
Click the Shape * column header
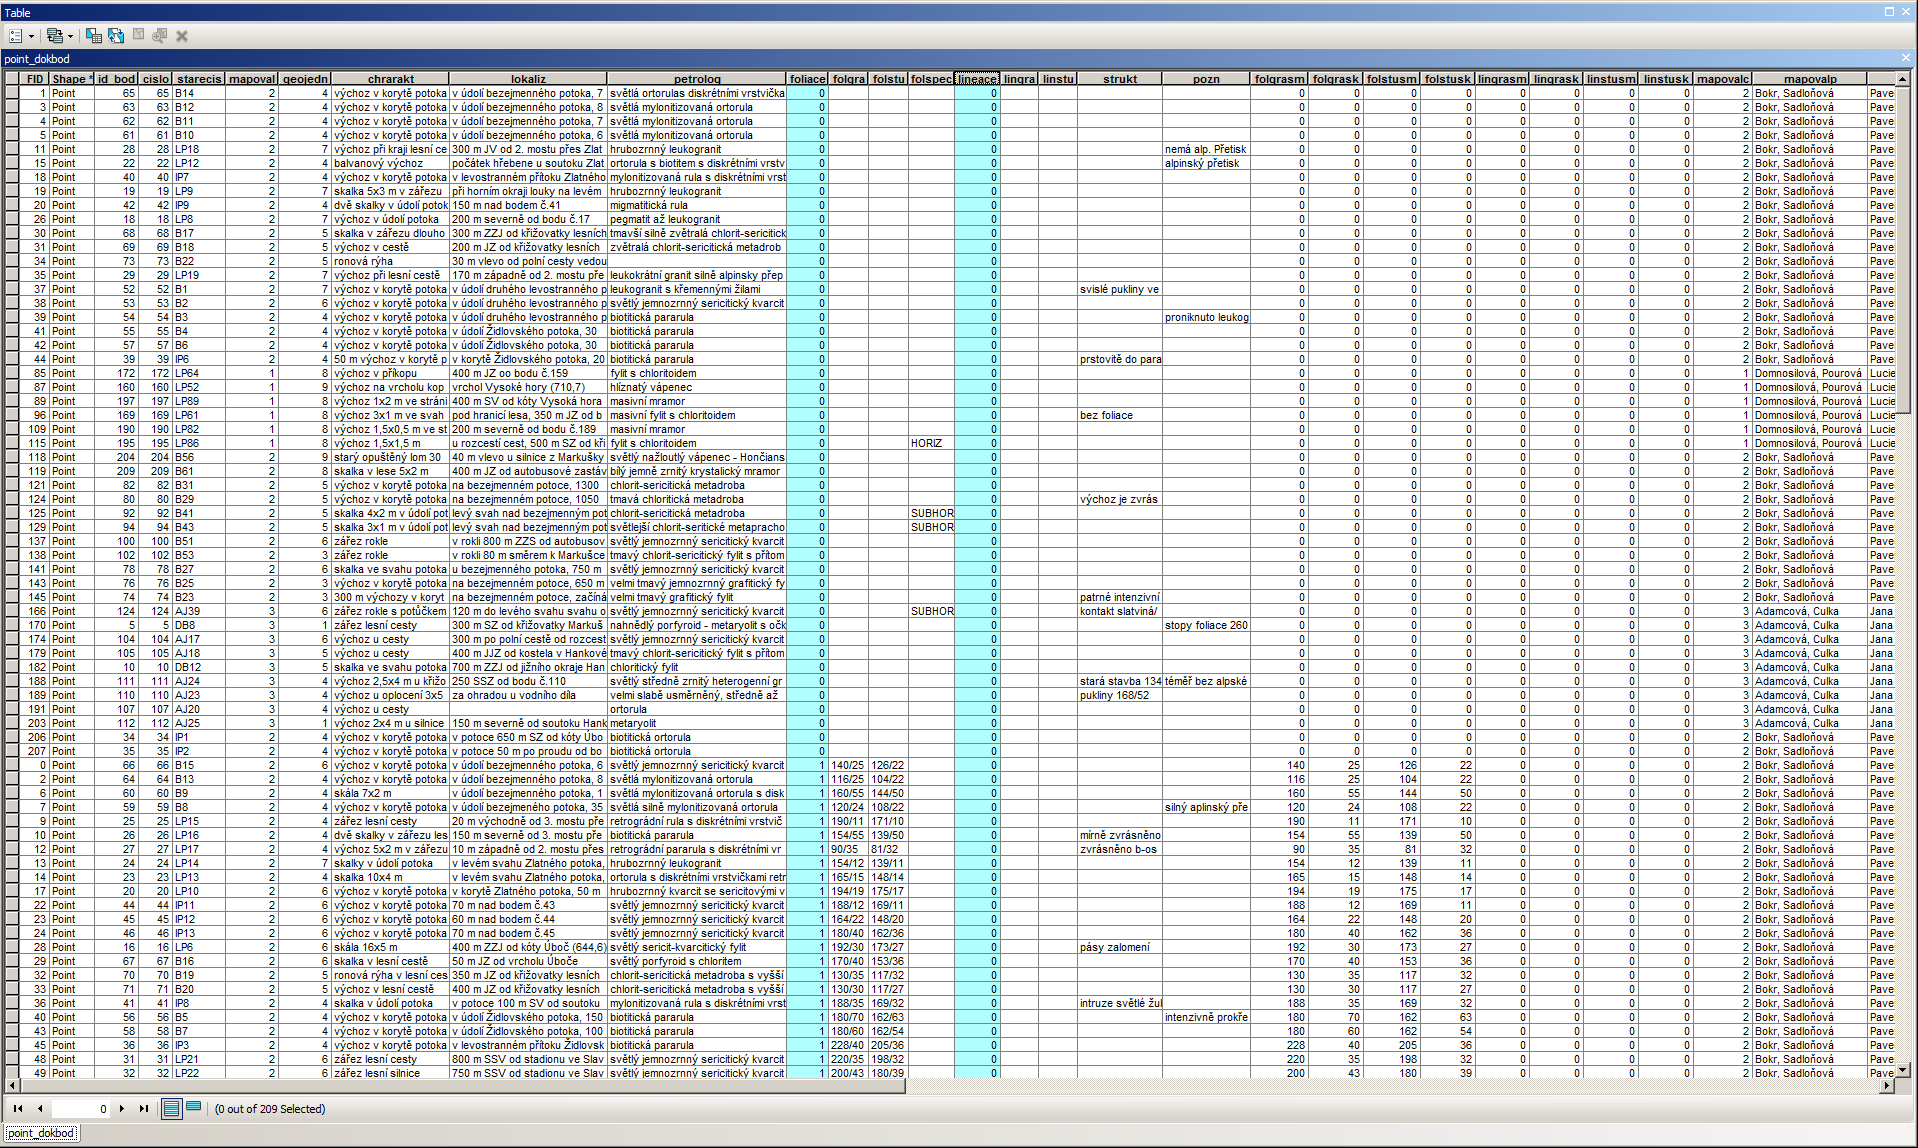pyautogui.click(x=73, y=79)
